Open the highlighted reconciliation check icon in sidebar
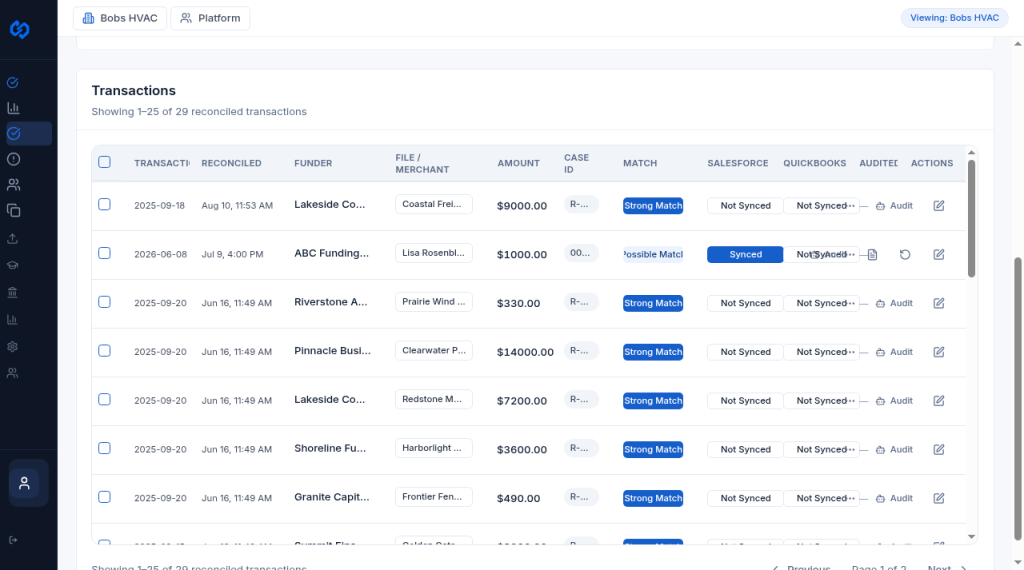This screenshot has width=1024, height=570. (14, 133)
